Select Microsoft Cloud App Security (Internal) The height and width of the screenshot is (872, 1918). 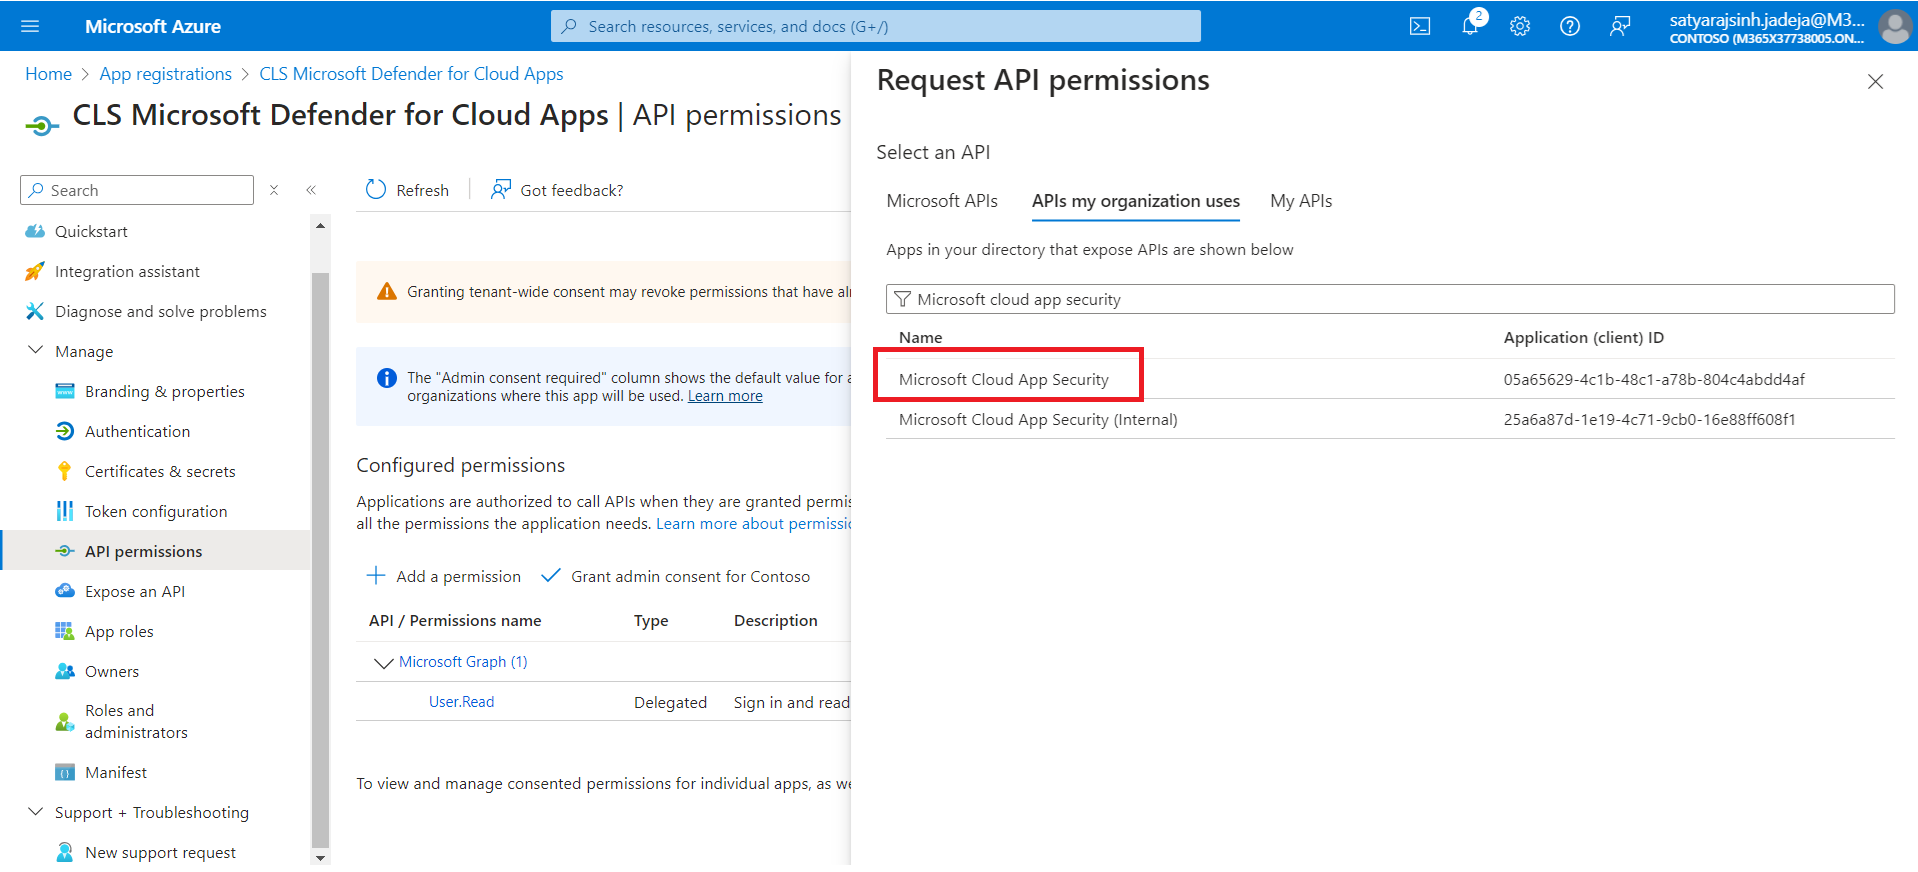1038,419
